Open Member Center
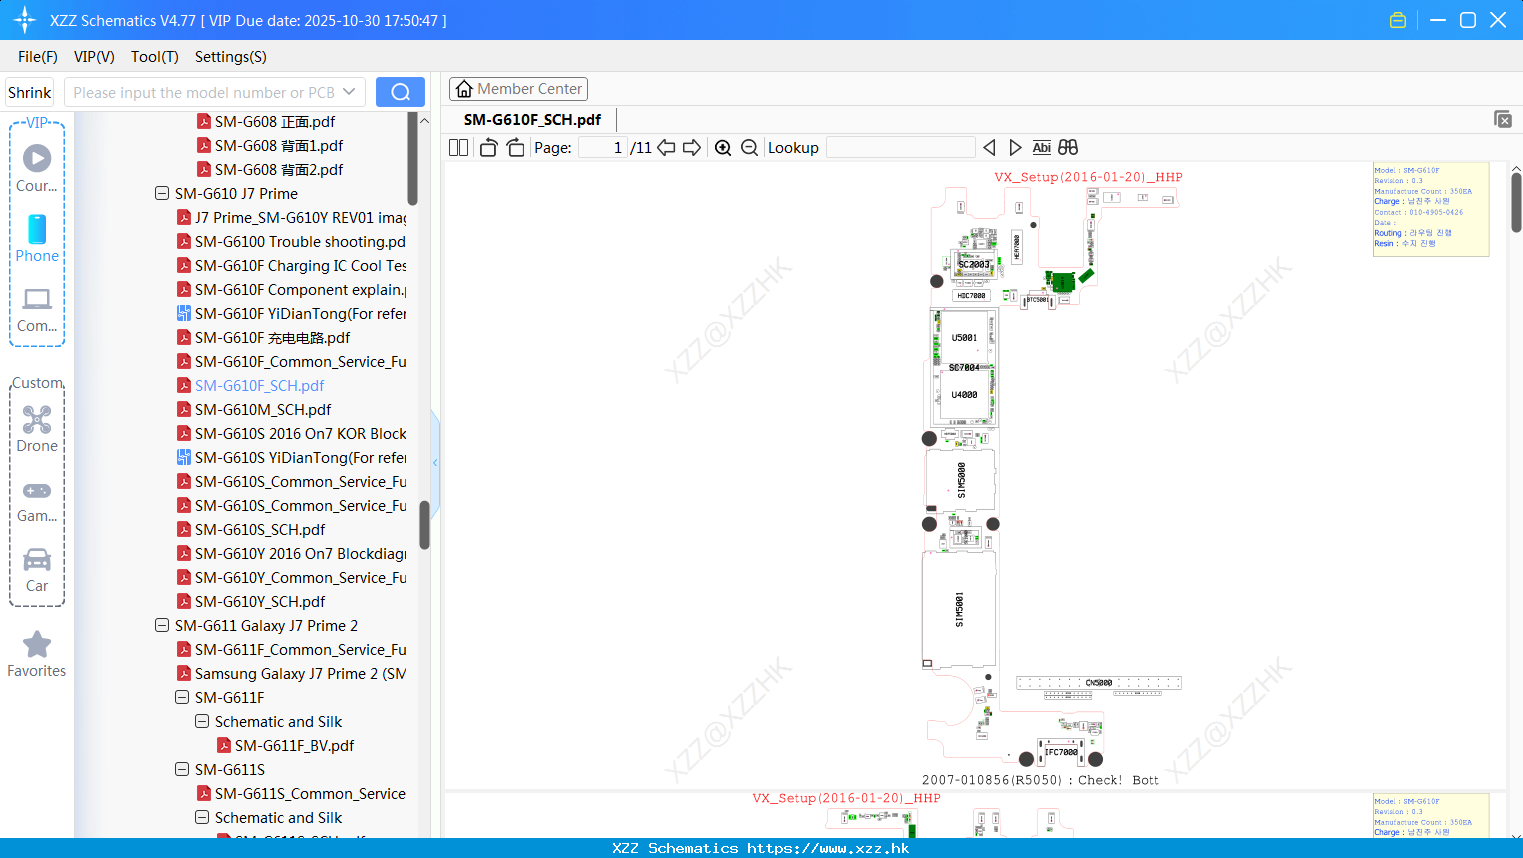Image resolution: width=1523 pixels, height=858 pixels. [518, 89]
